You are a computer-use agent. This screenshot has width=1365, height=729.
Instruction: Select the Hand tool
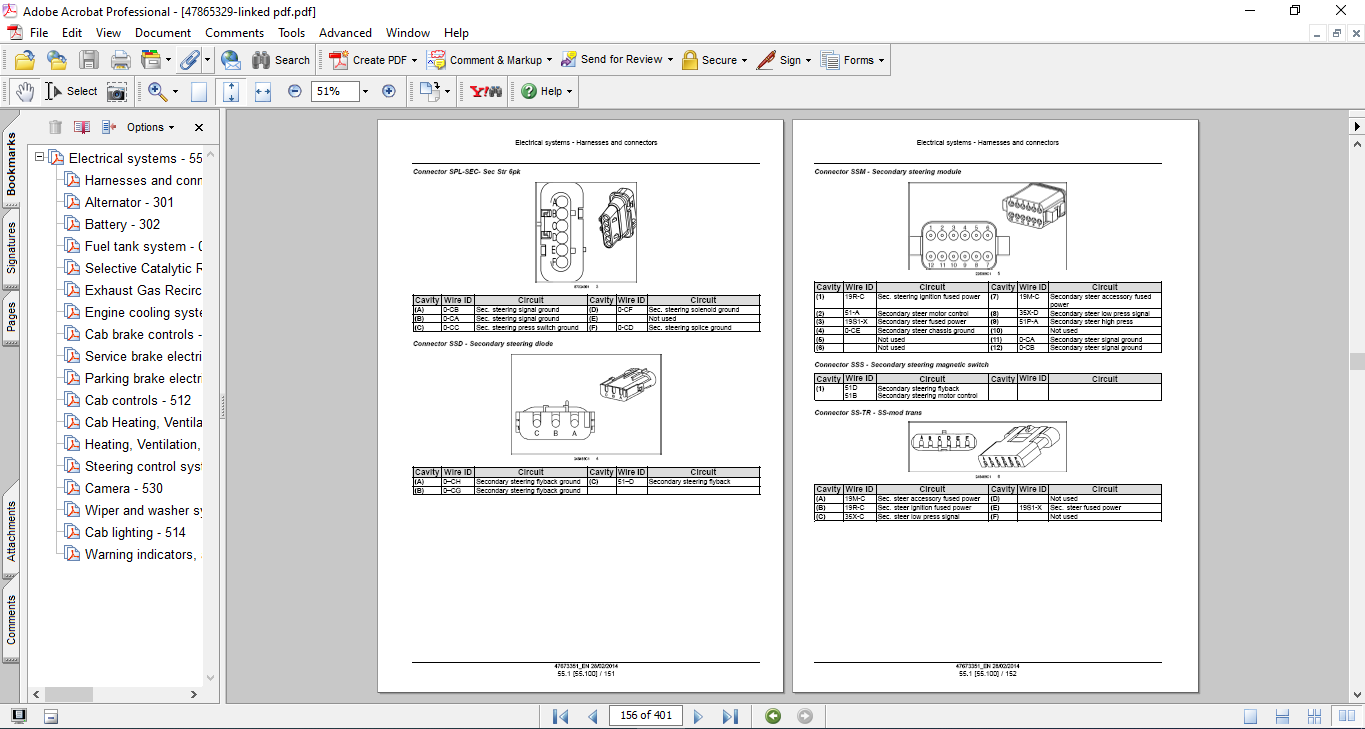click(24, 91)
